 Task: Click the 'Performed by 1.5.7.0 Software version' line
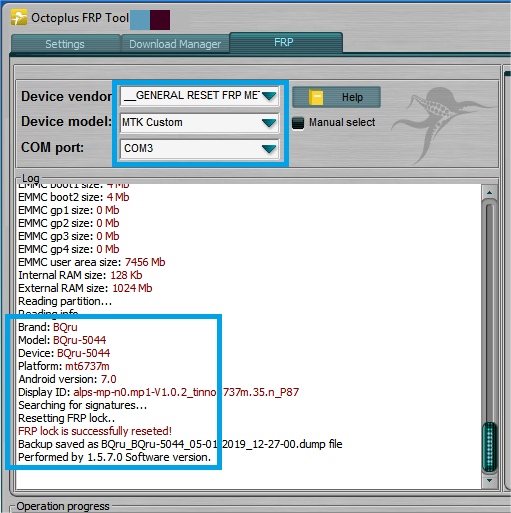coord(114,457)
